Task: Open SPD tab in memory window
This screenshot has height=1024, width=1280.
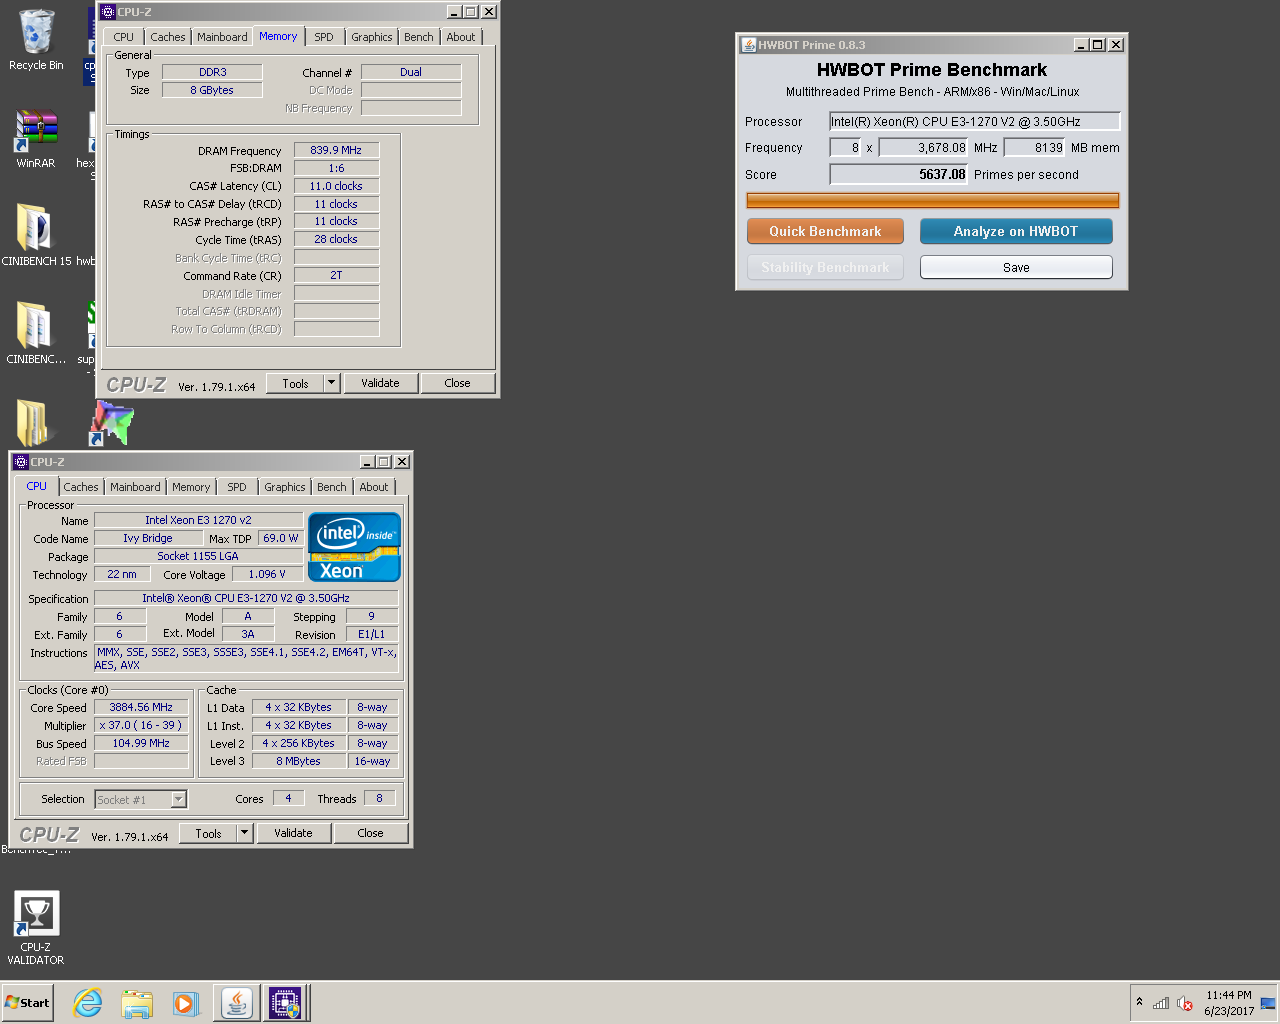Action: pos(324,37)
